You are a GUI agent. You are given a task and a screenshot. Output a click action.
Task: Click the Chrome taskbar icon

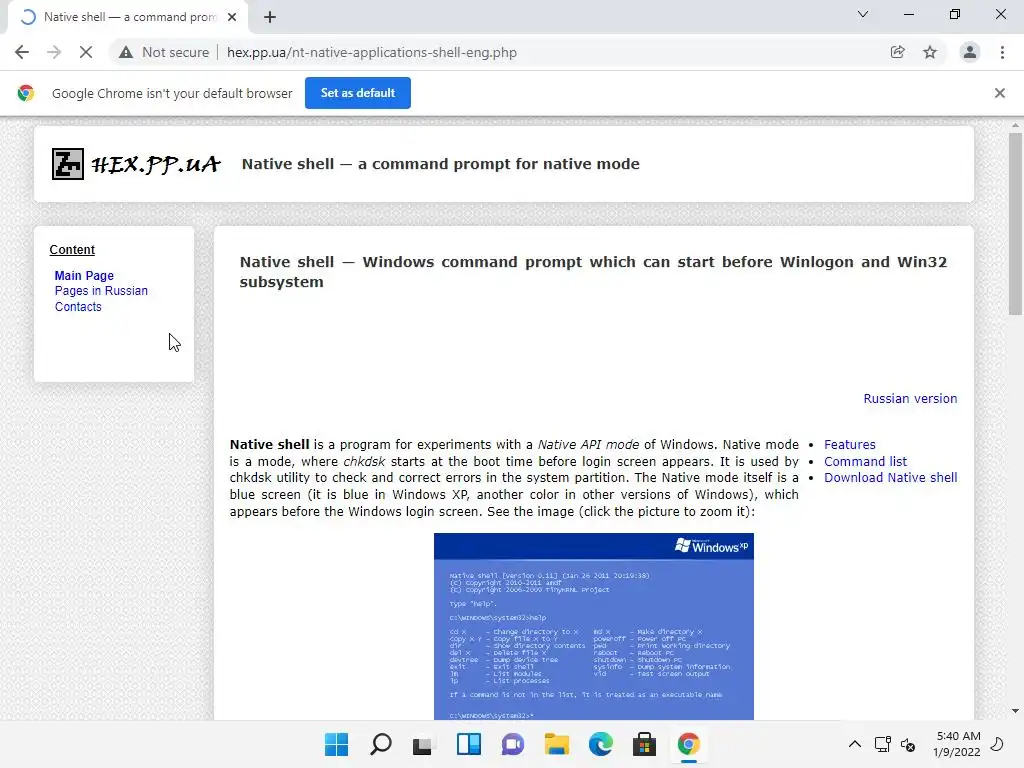688,744
